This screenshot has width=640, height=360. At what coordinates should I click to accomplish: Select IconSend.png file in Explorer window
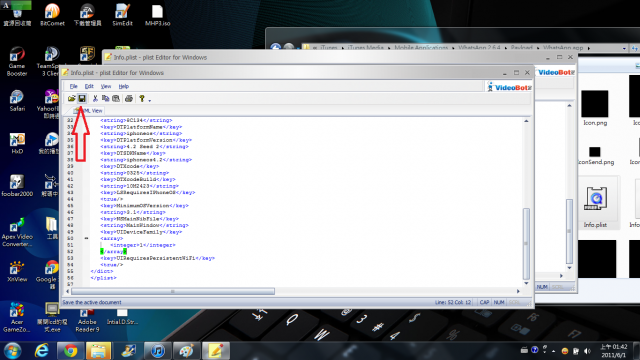point(595,156)
